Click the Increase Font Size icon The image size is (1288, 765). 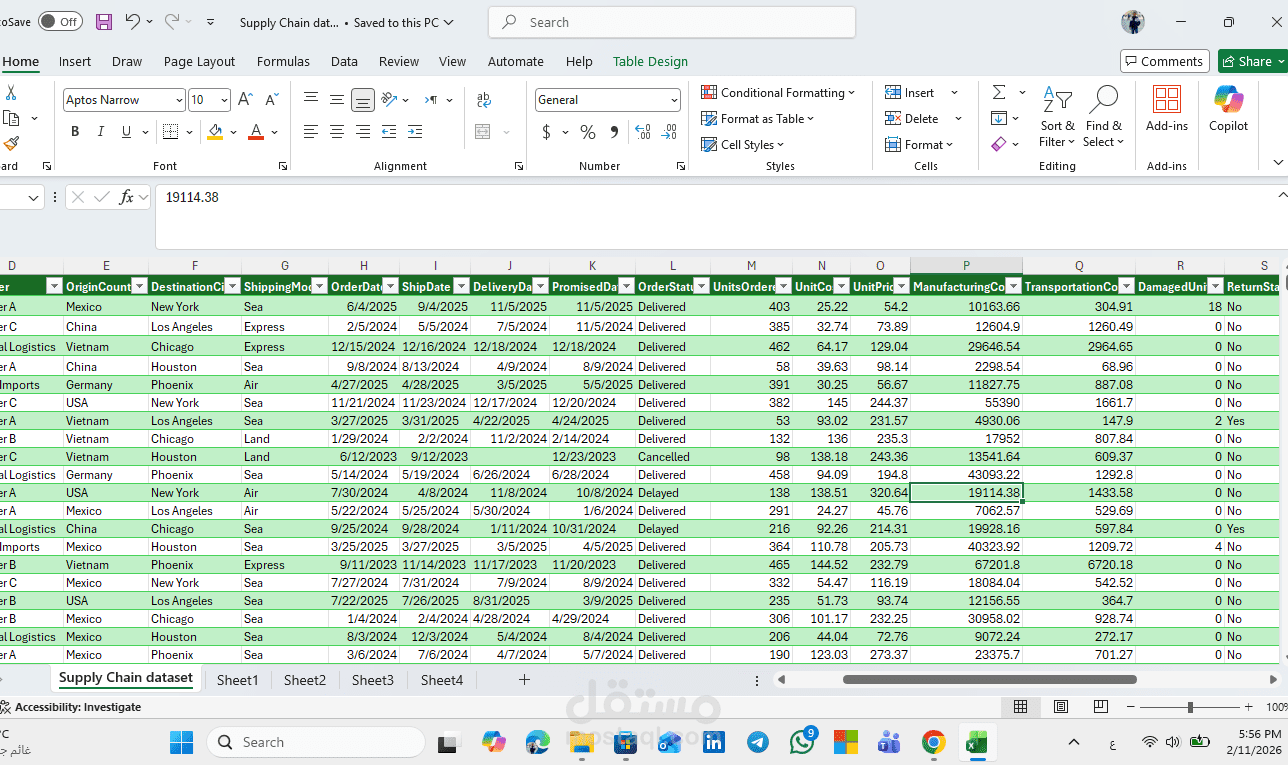[245, 100]
